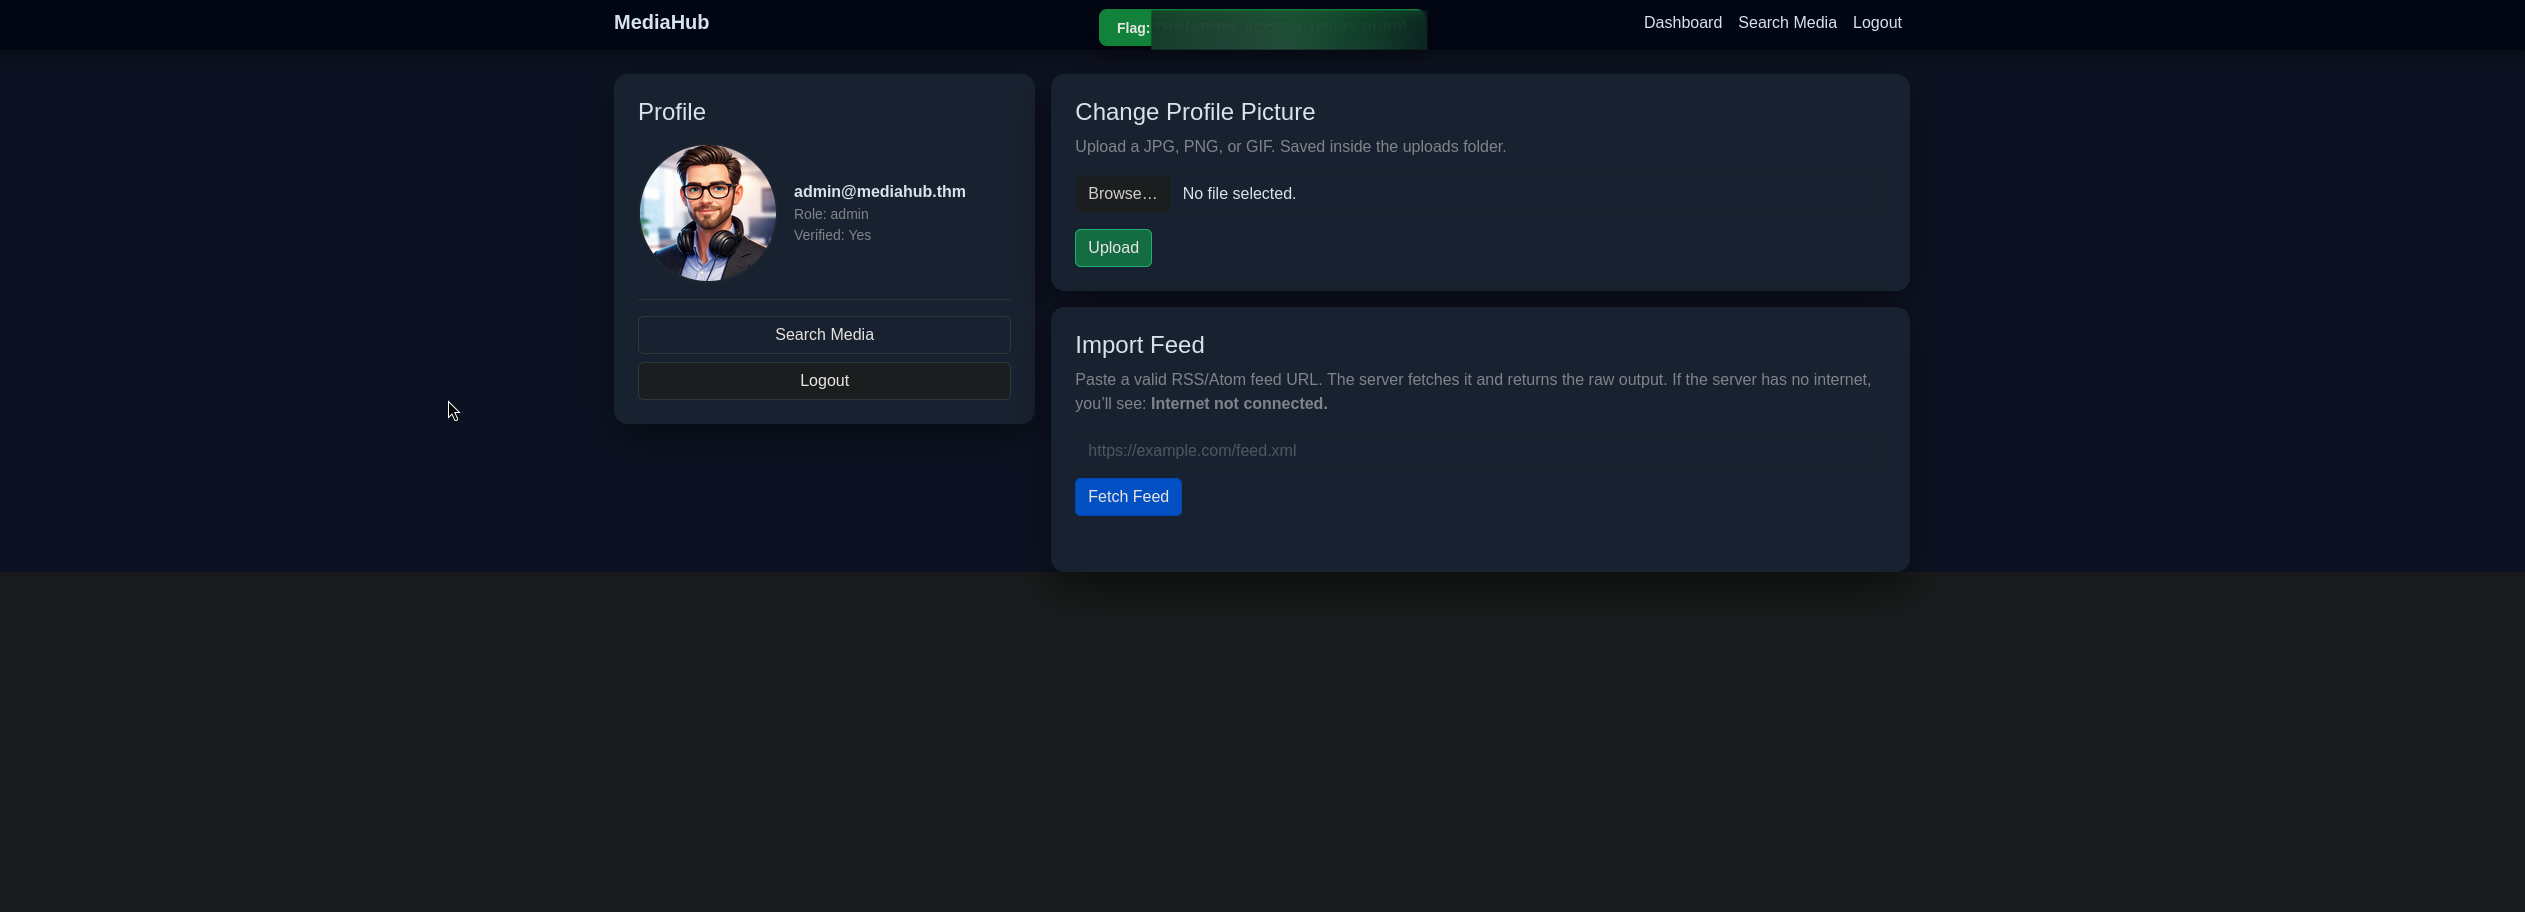This screenshot has width=2525, height=912.
Task: Click the Import Feed heading
Action: tap(1140, 345)
